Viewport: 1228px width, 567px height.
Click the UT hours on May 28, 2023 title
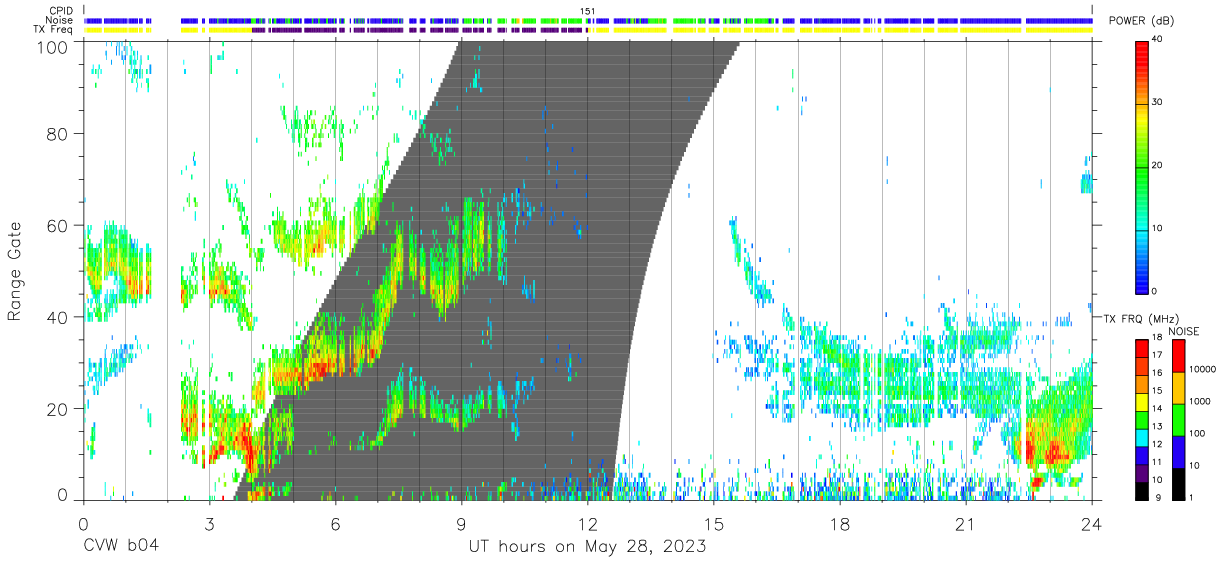(x=587, y=547)
